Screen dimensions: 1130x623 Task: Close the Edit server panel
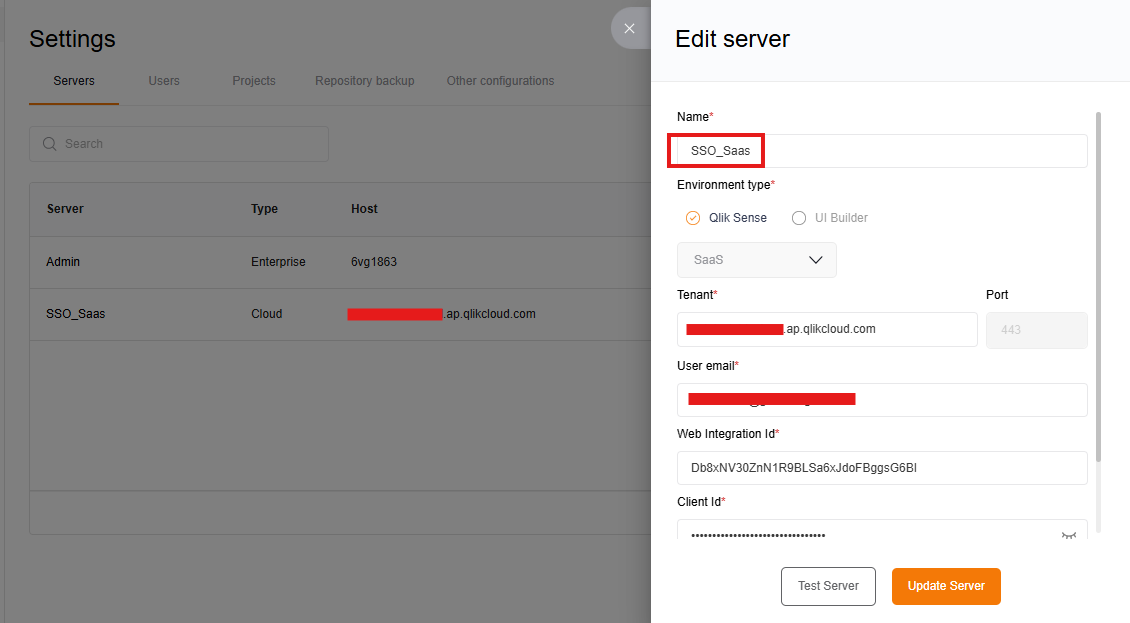[630, 28]
